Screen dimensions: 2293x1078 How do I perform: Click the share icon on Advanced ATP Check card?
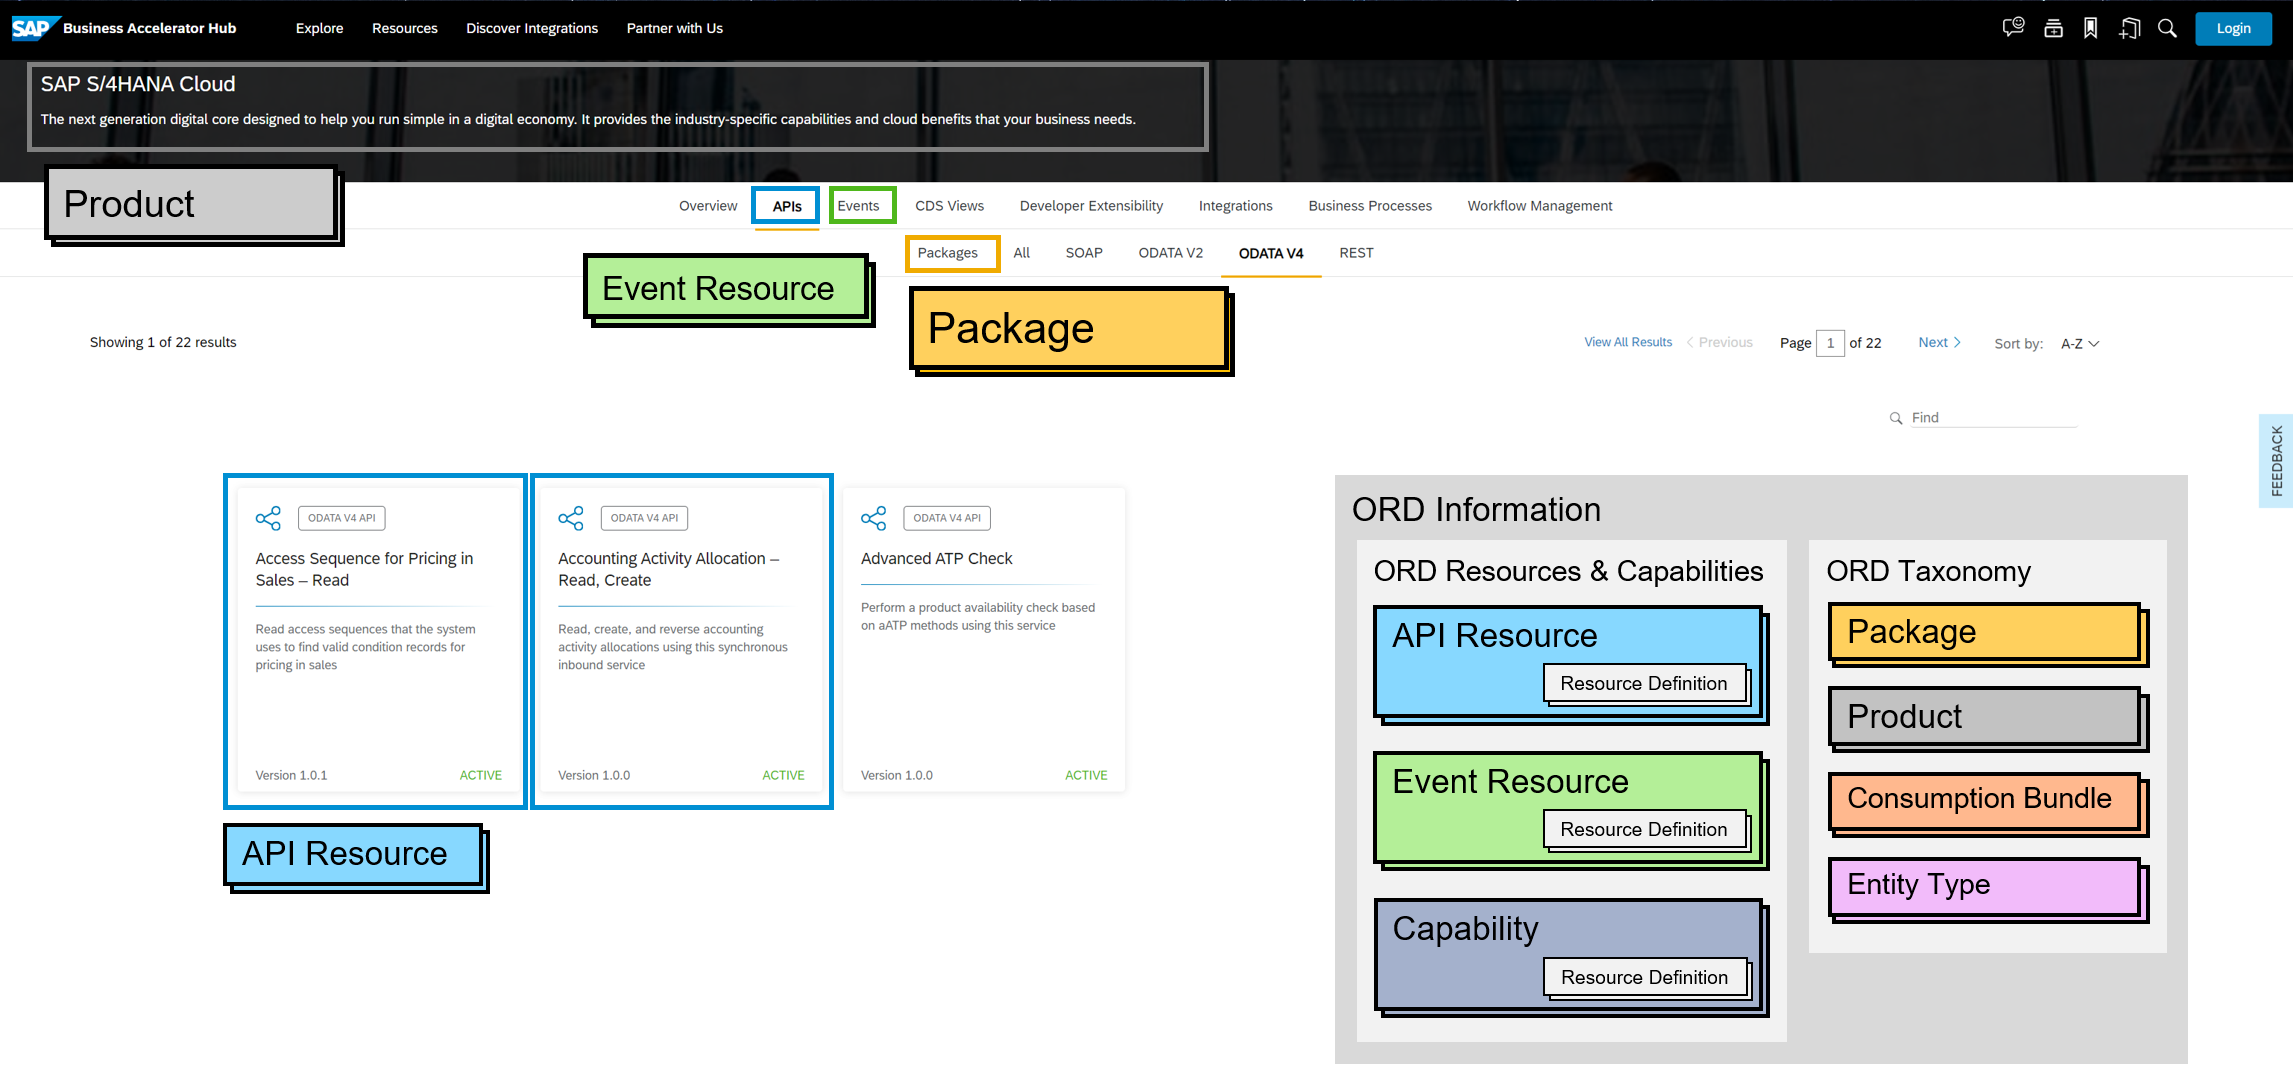[873, 518]
